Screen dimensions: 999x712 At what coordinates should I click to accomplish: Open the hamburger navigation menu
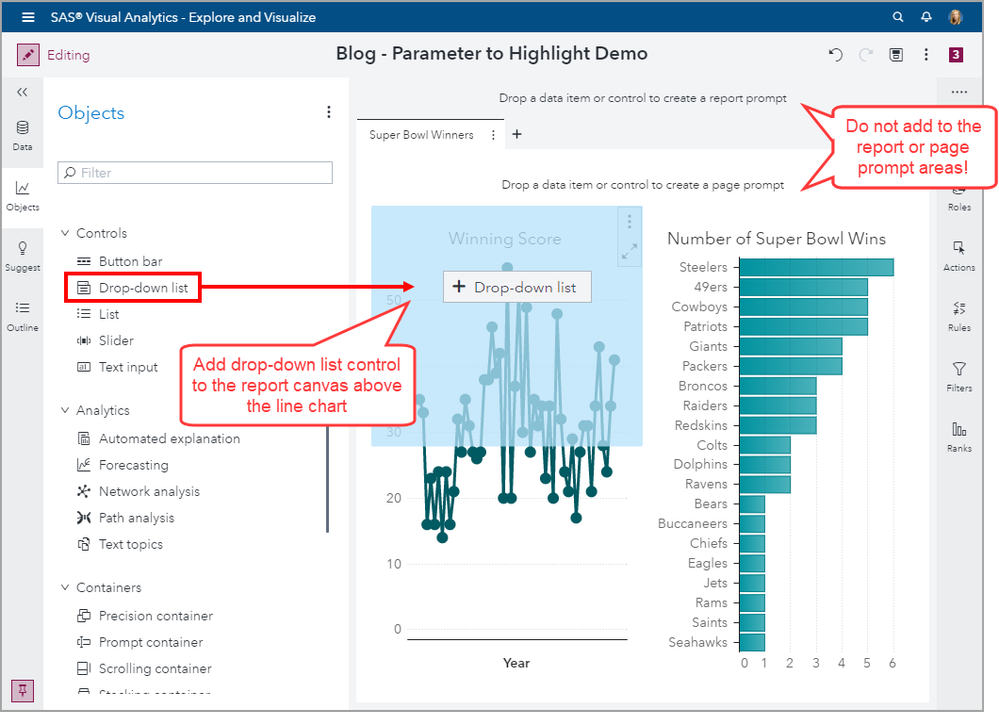tap(28, 17)
